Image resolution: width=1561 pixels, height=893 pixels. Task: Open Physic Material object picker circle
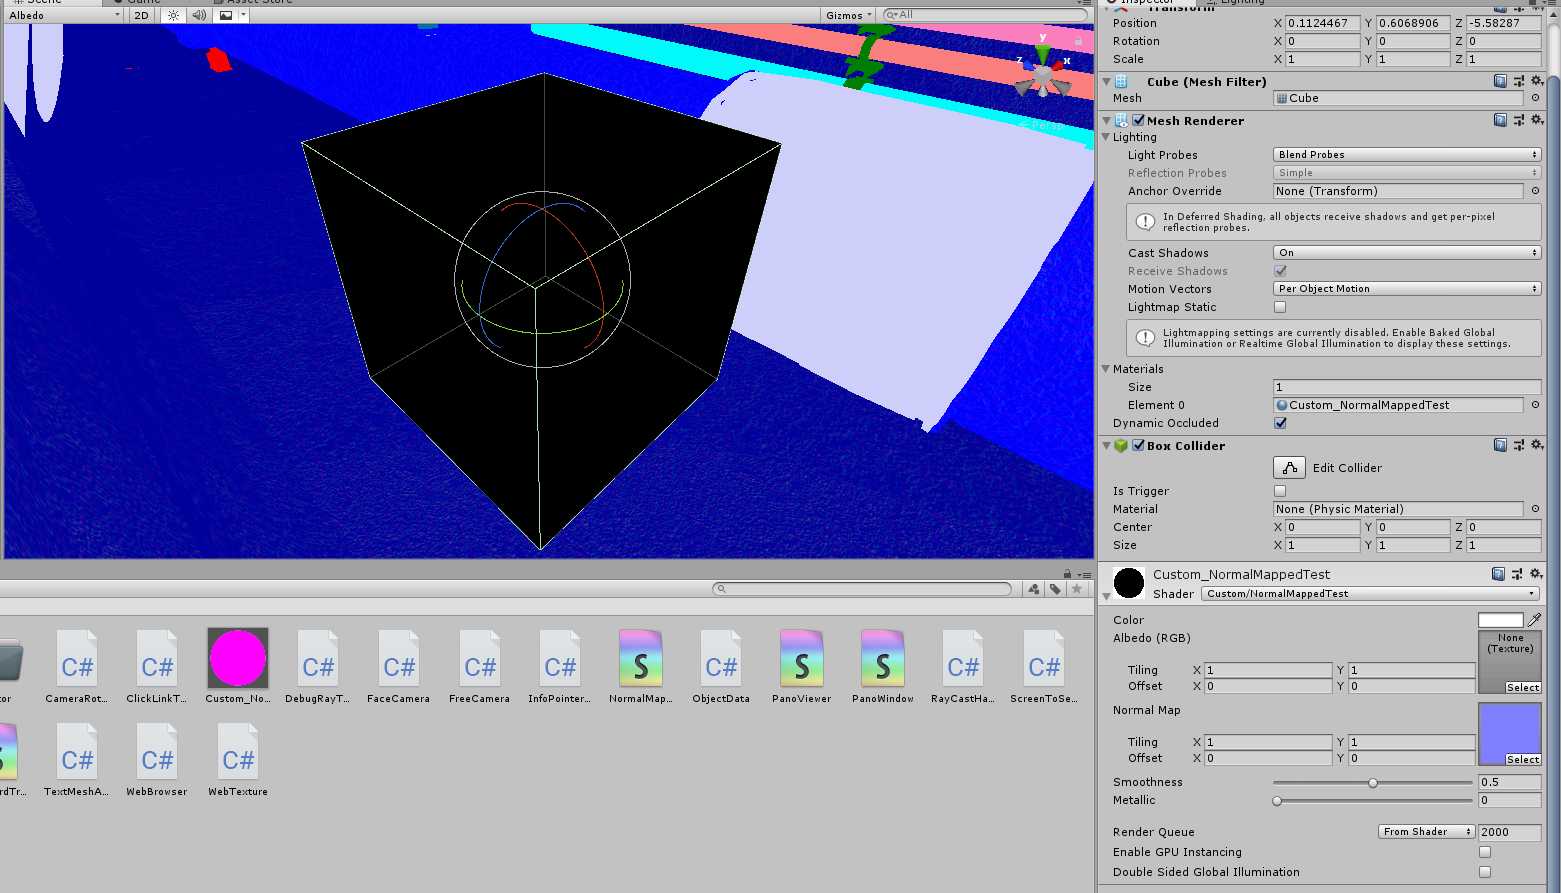point(1535,509)
